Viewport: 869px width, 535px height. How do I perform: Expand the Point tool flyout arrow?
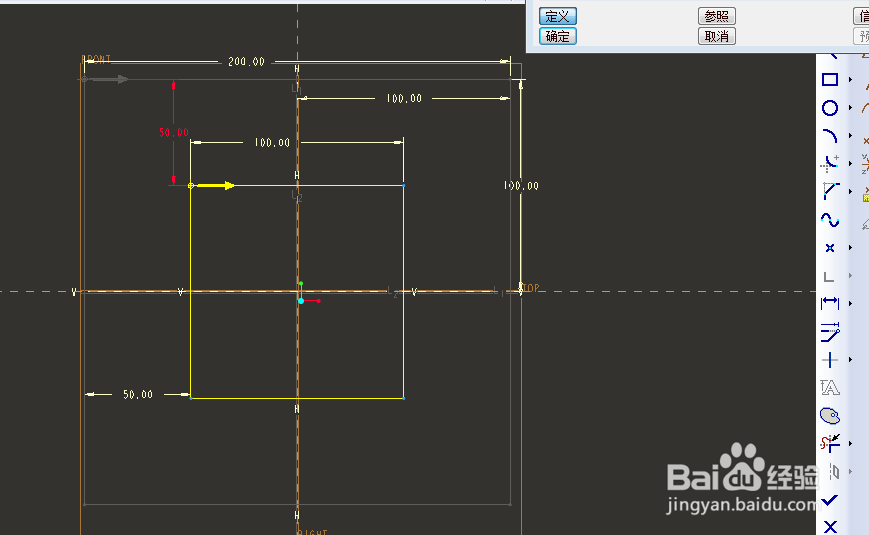pyautogui.click(x=850, y=248)
